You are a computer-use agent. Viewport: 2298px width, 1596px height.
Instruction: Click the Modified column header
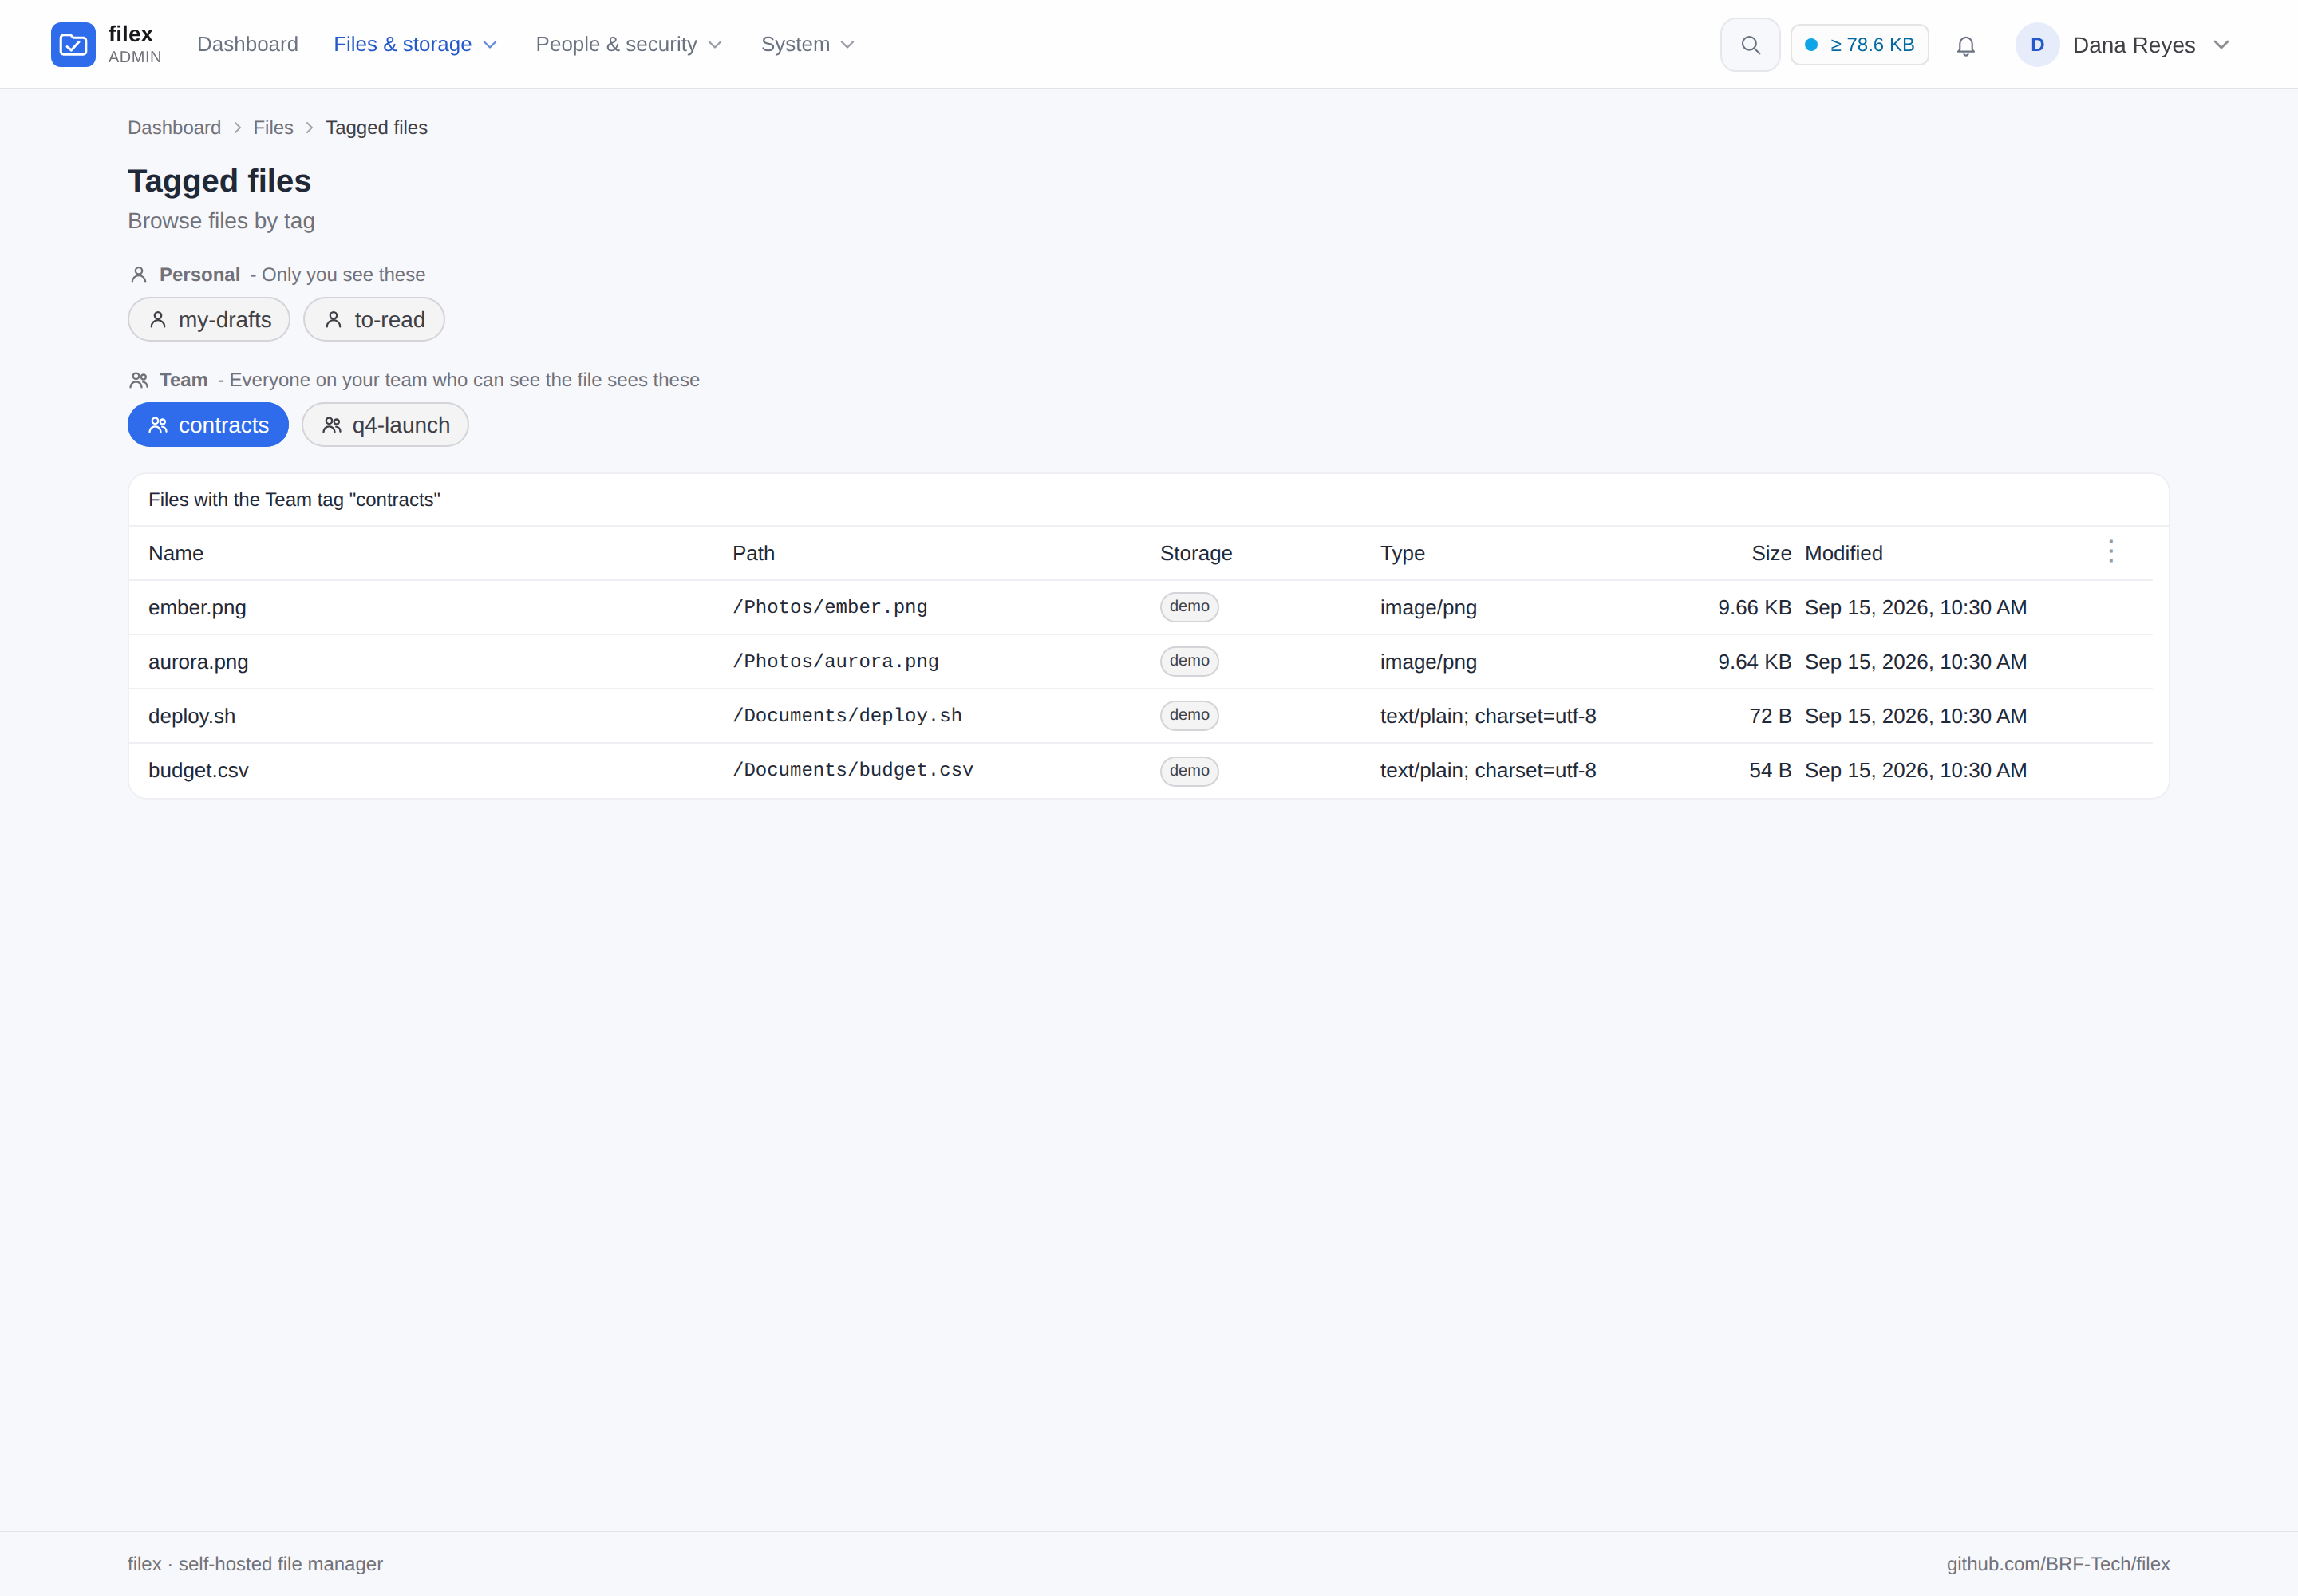(x=1843, y=553)
